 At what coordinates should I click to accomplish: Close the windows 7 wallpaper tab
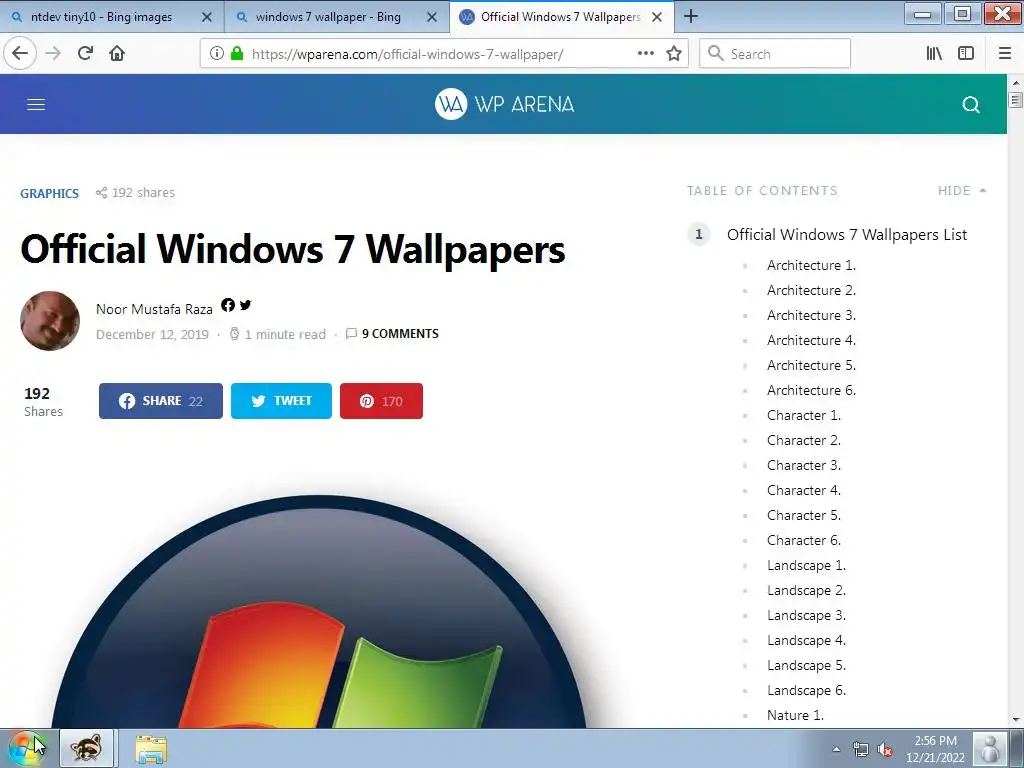[432, 17]
